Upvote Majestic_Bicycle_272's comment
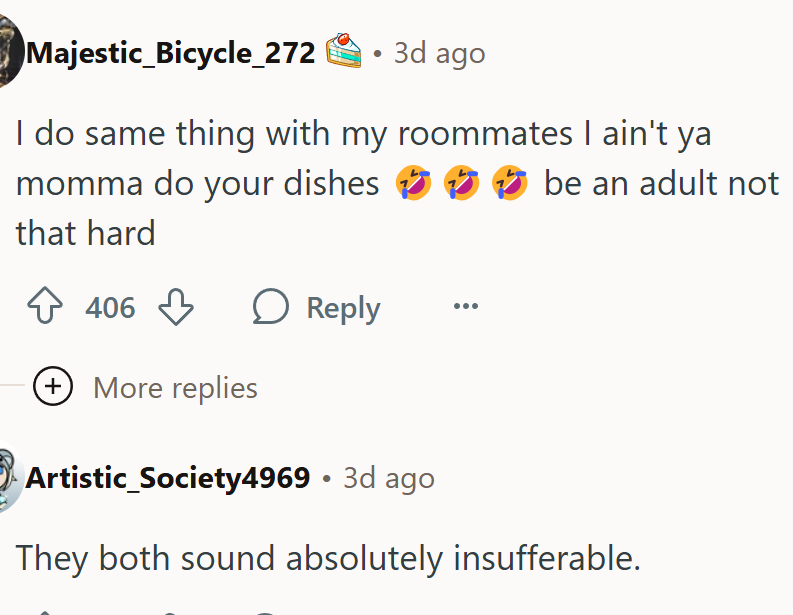 [45, 308]
